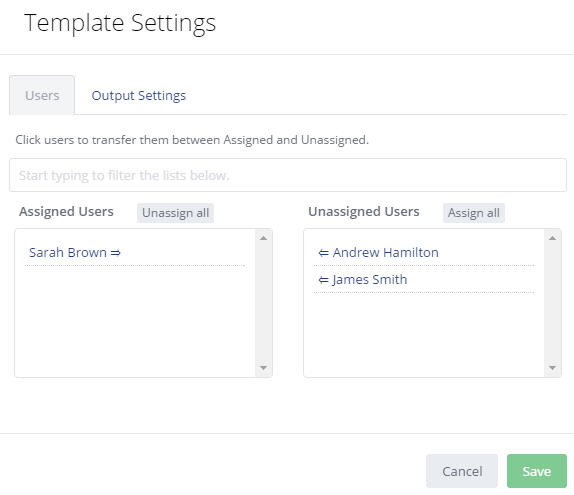Viewport: 574px width, 495px height.
Task: Cancel the Template Settings dialog
Action: point(462,471)
